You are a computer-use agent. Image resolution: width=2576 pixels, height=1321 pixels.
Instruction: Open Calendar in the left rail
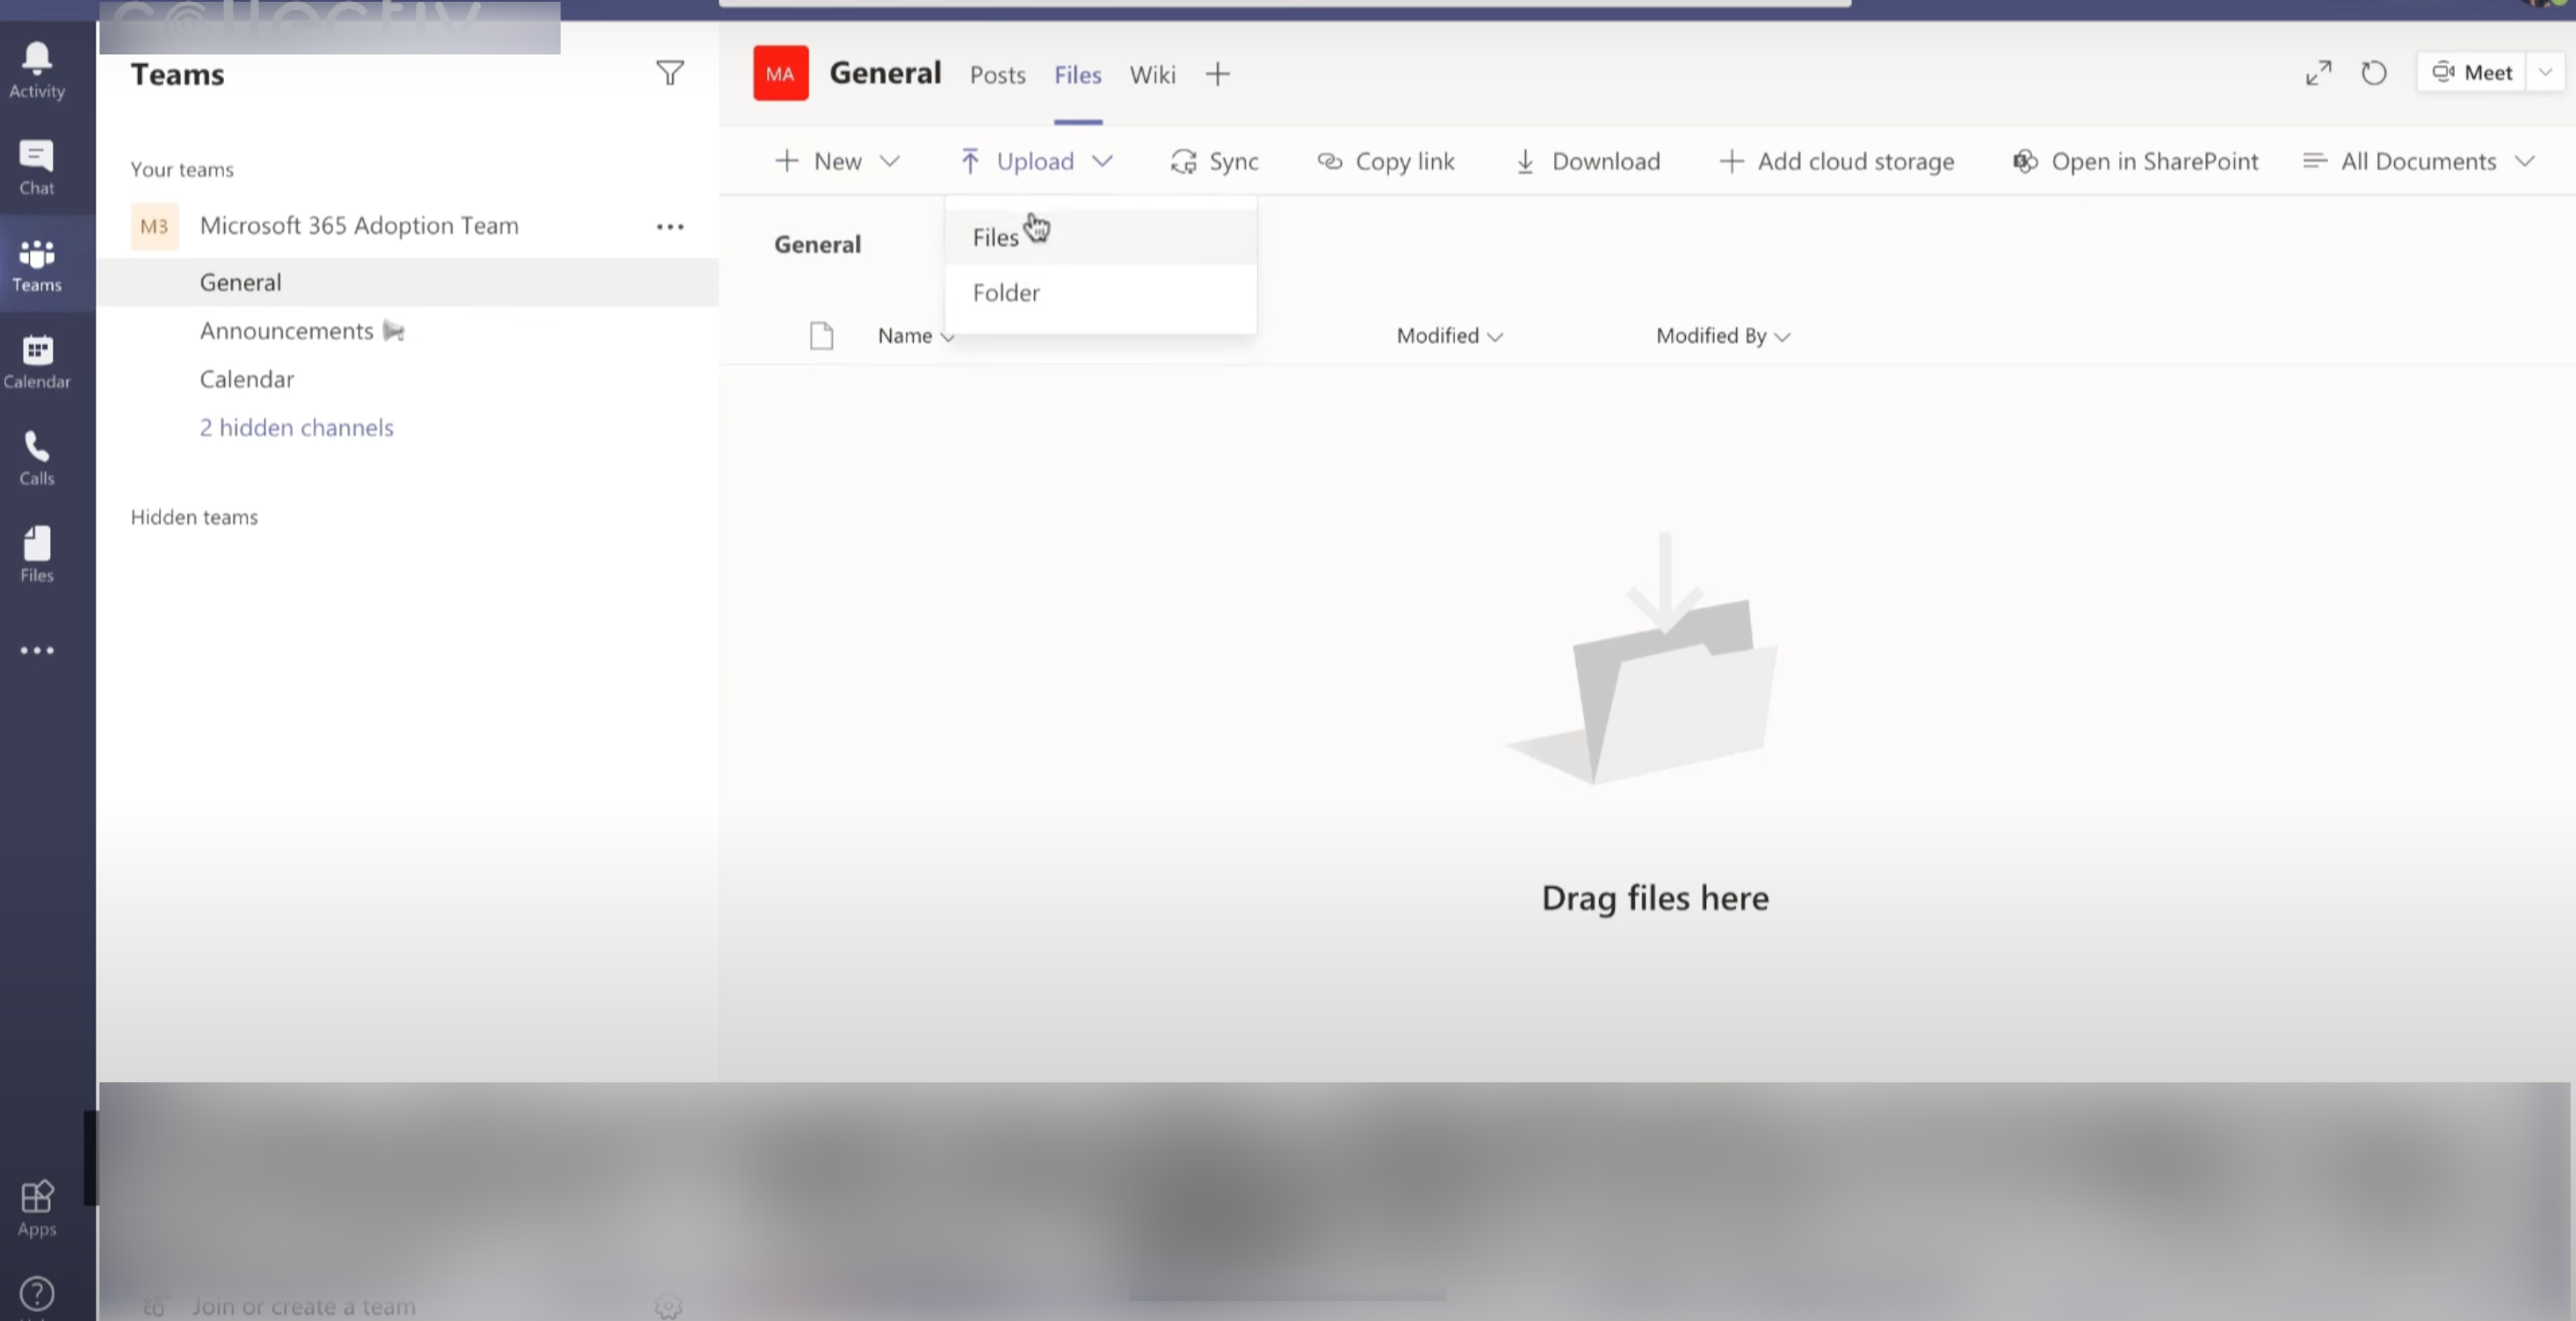coord(37,361)
